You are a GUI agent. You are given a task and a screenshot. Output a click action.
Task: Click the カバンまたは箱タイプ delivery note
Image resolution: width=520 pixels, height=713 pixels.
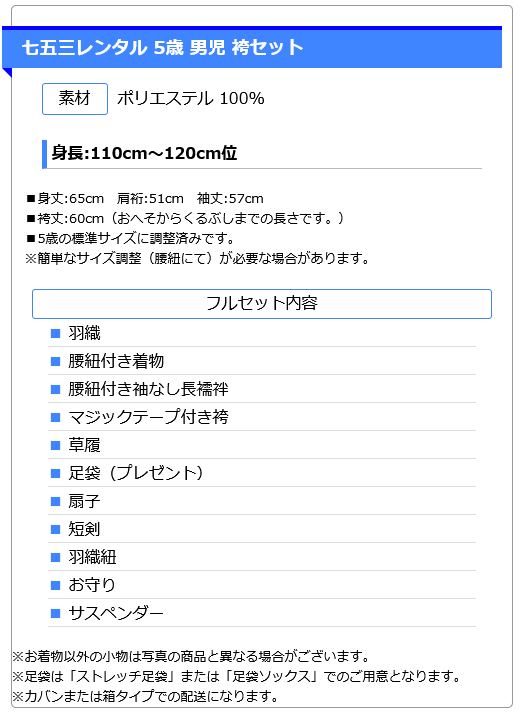tap(145, 697)
